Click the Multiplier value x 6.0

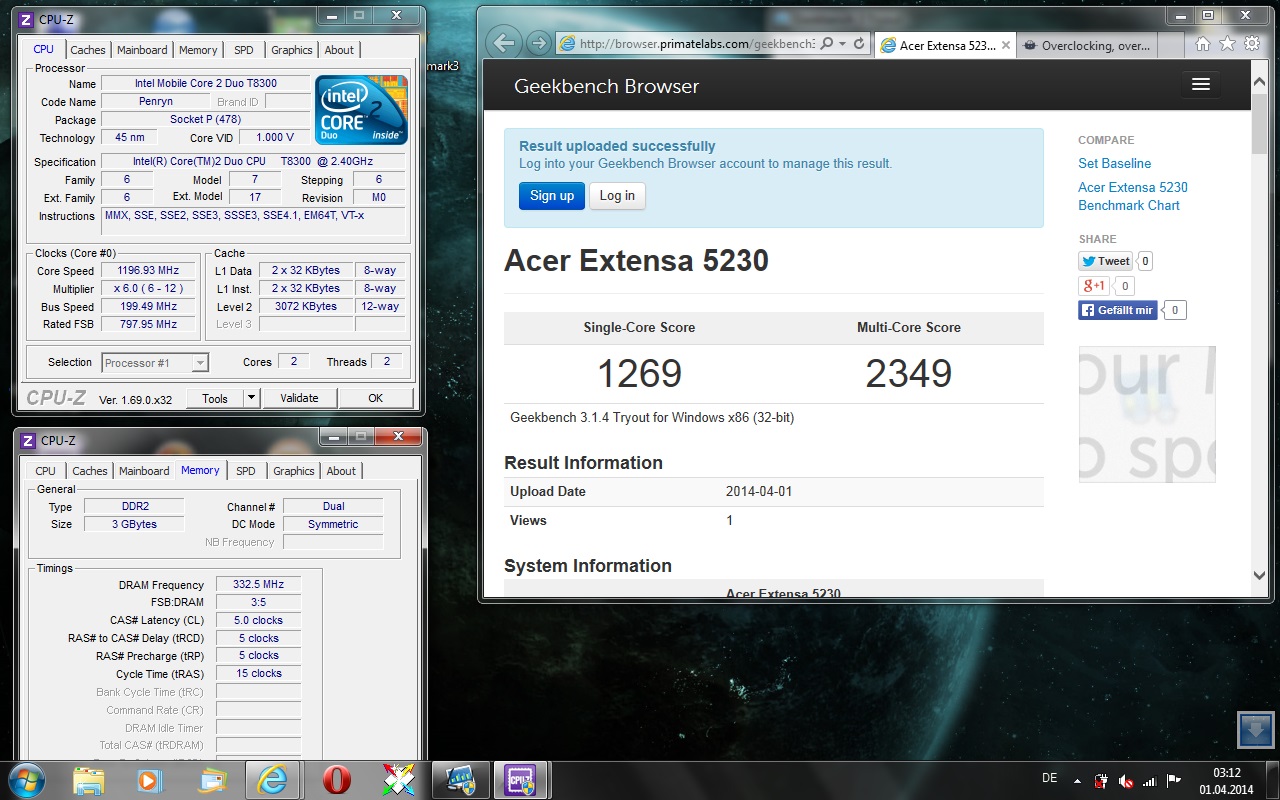(x=150, y=289)
